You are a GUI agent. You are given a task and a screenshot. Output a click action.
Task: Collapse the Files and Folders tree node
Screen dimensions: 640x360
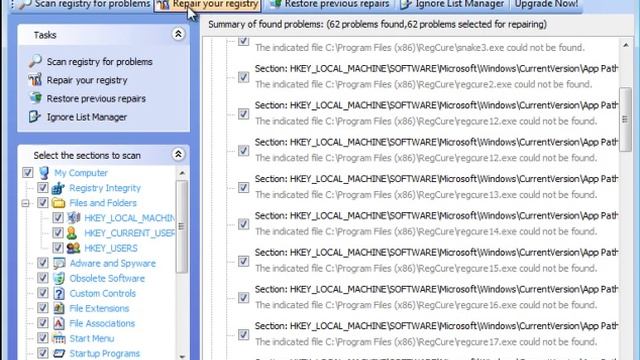tap(25, 203)
